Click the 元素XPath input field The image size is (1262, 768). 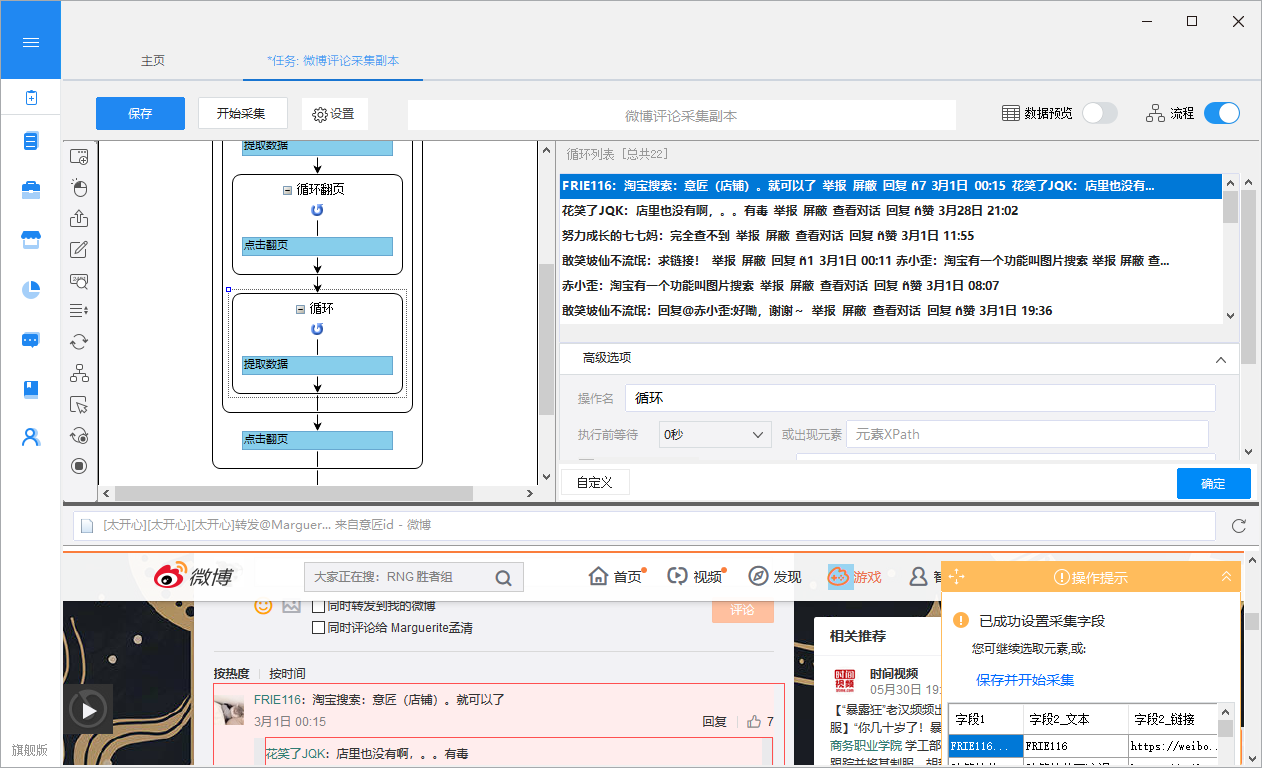[1027, 434]
